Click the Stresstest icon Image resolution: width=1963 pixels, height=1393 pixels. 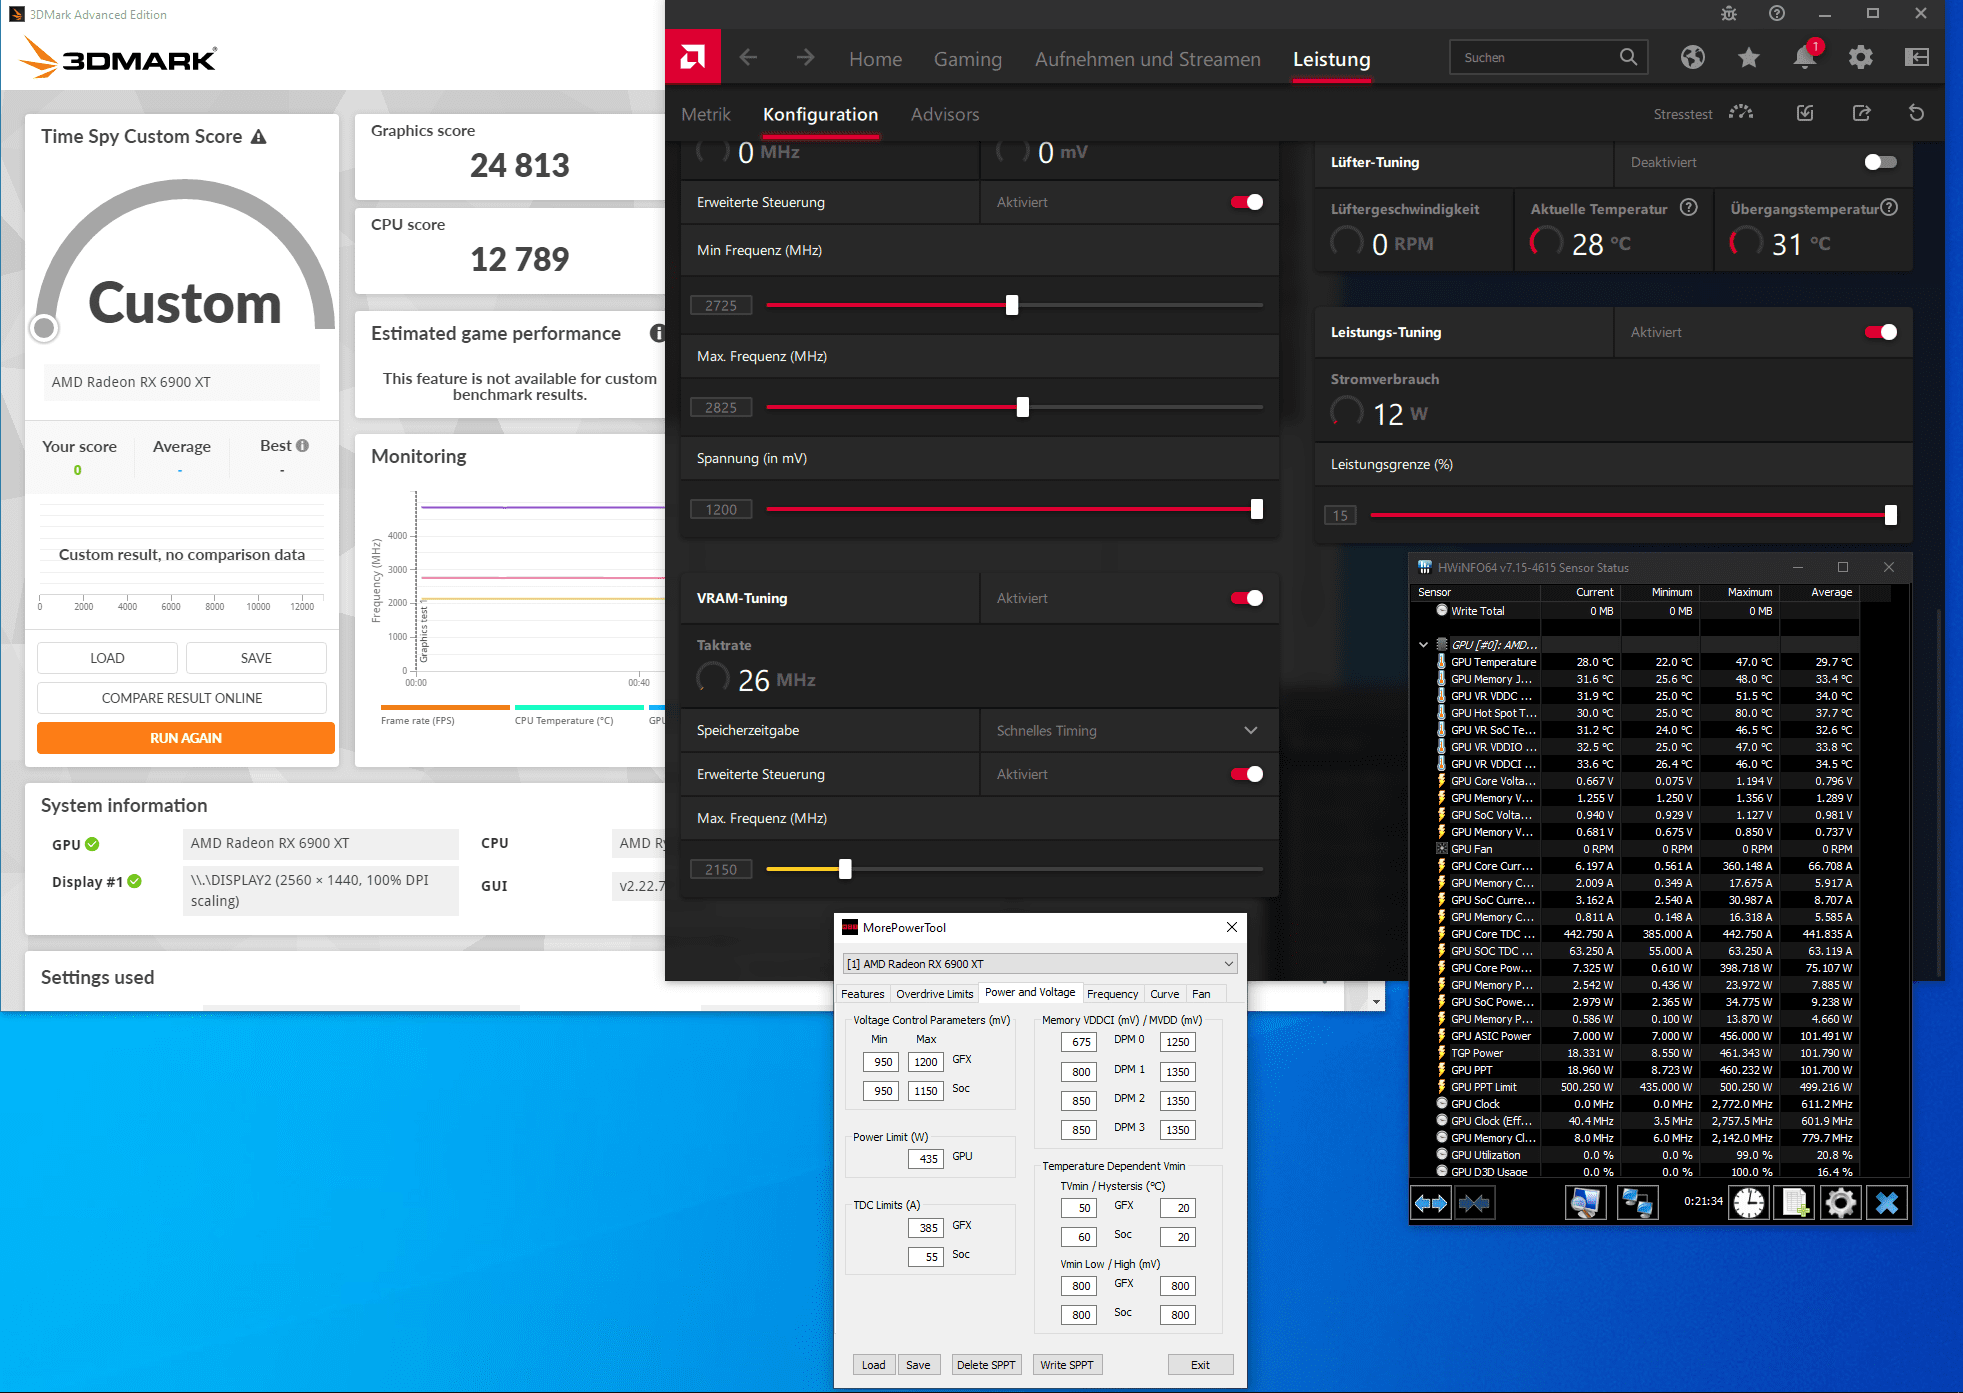coord(1741,113)
